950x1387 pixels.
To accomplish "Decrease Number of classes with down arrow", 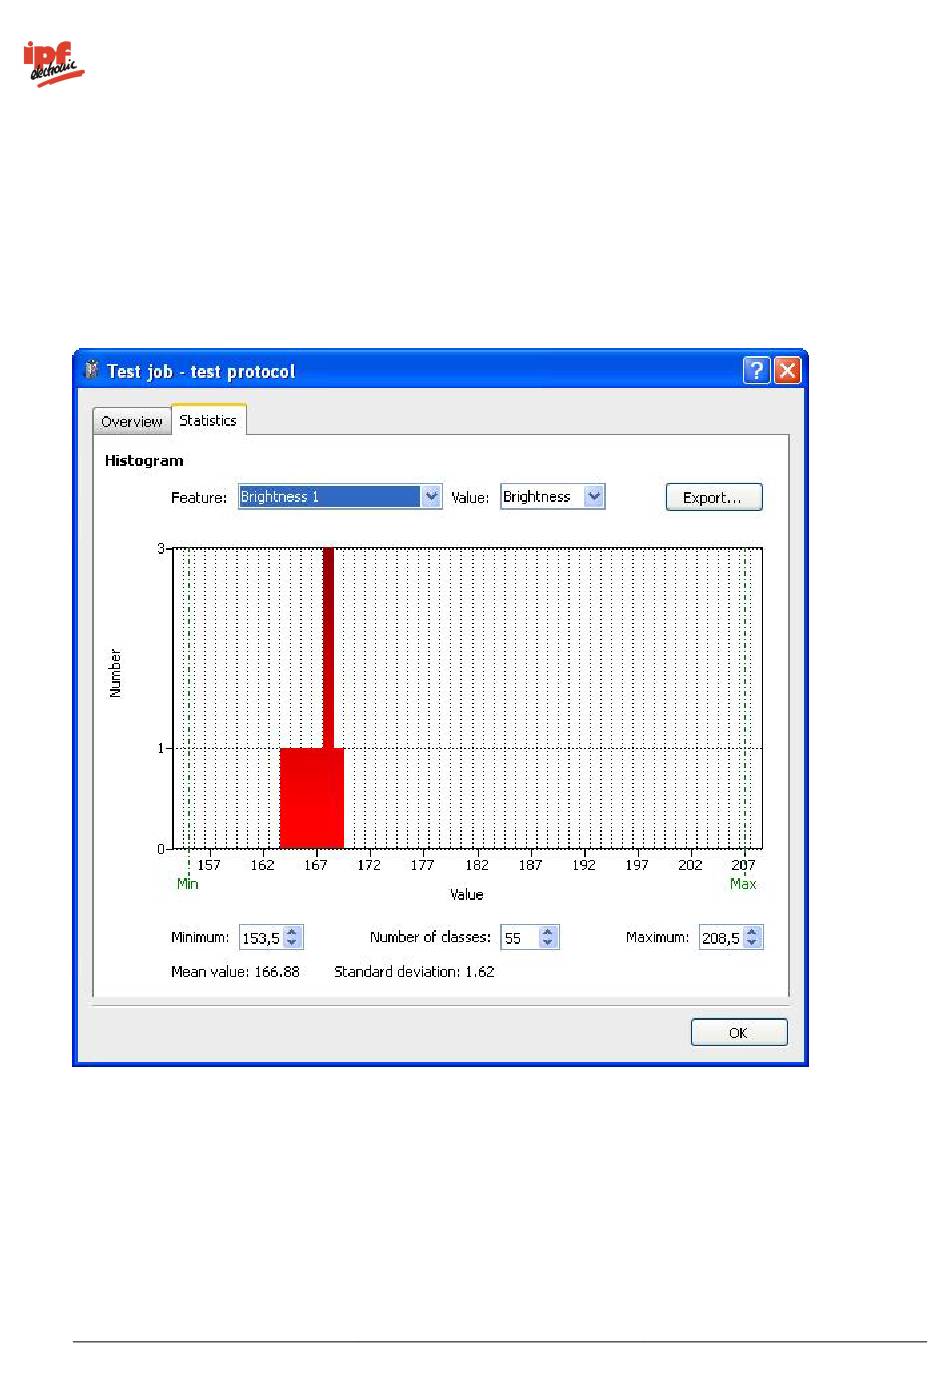I will point(547,943).
